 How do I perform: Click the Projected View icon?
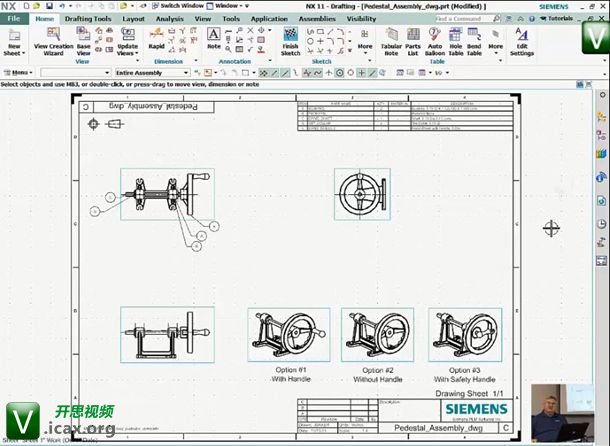point(99,30)
